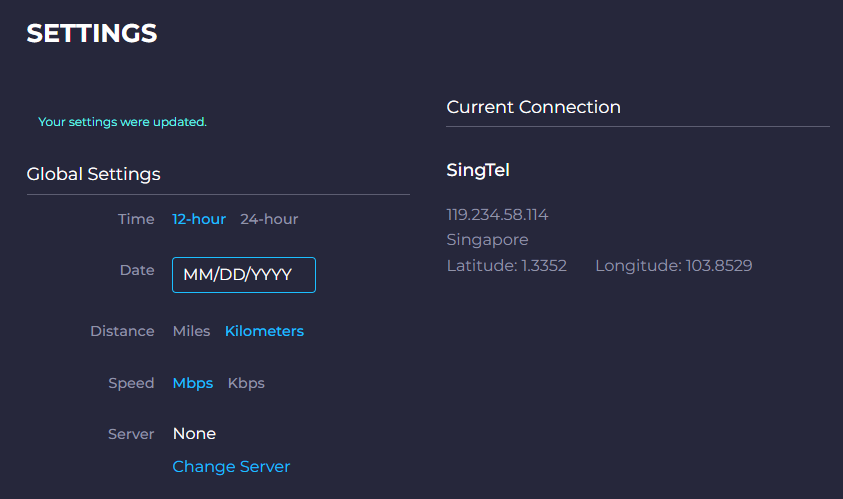Click the Latitude value
843x499 pixels.
pyautogui.click(x=506, y=266)
